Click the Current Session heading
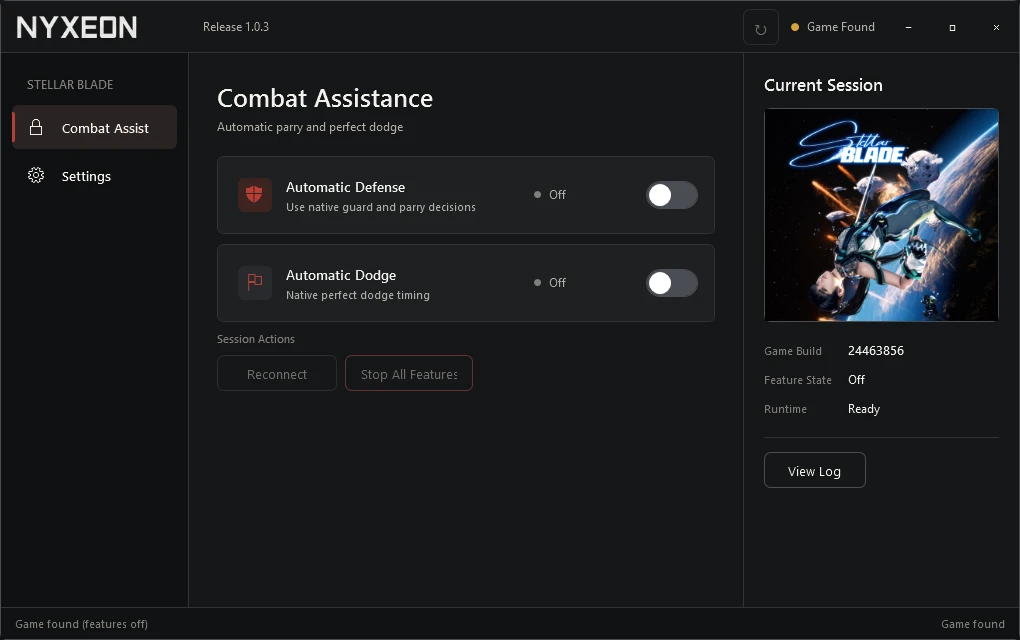 point(823,85)
